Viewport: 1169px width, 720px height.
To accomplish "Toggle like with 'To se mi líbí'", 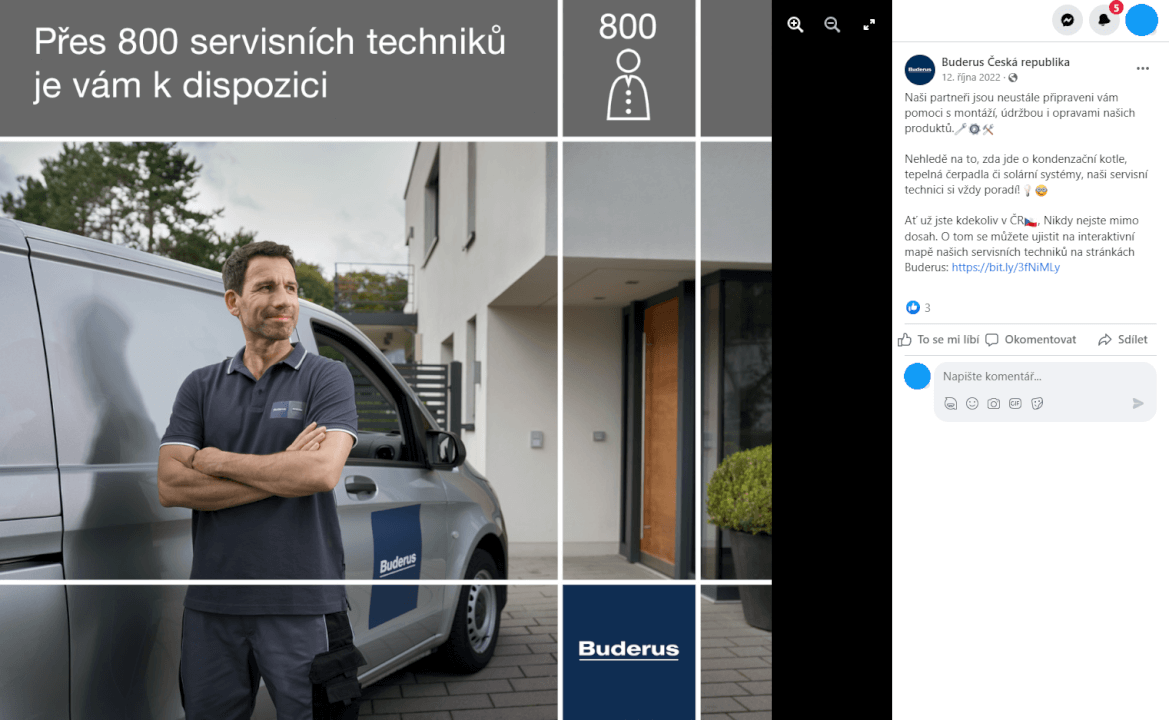I will pos(938,339).
